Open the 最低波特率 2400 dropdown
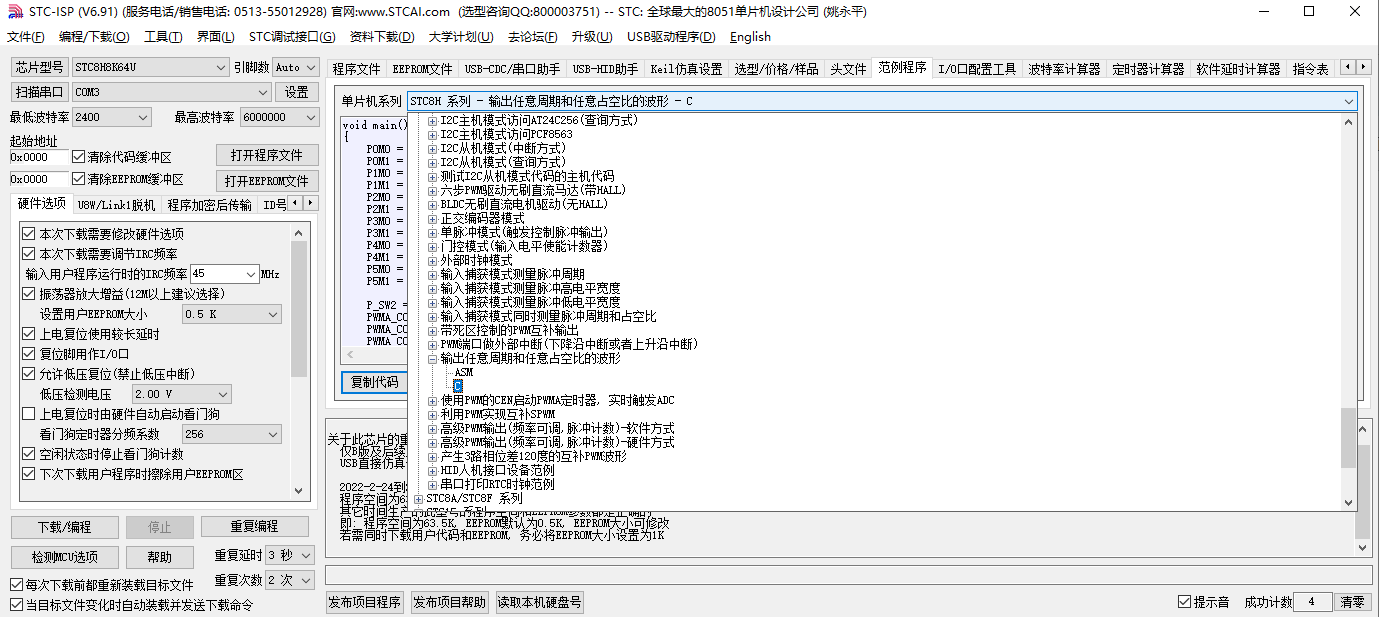This screenshot has height=617, width=1379. coord(112,117)
